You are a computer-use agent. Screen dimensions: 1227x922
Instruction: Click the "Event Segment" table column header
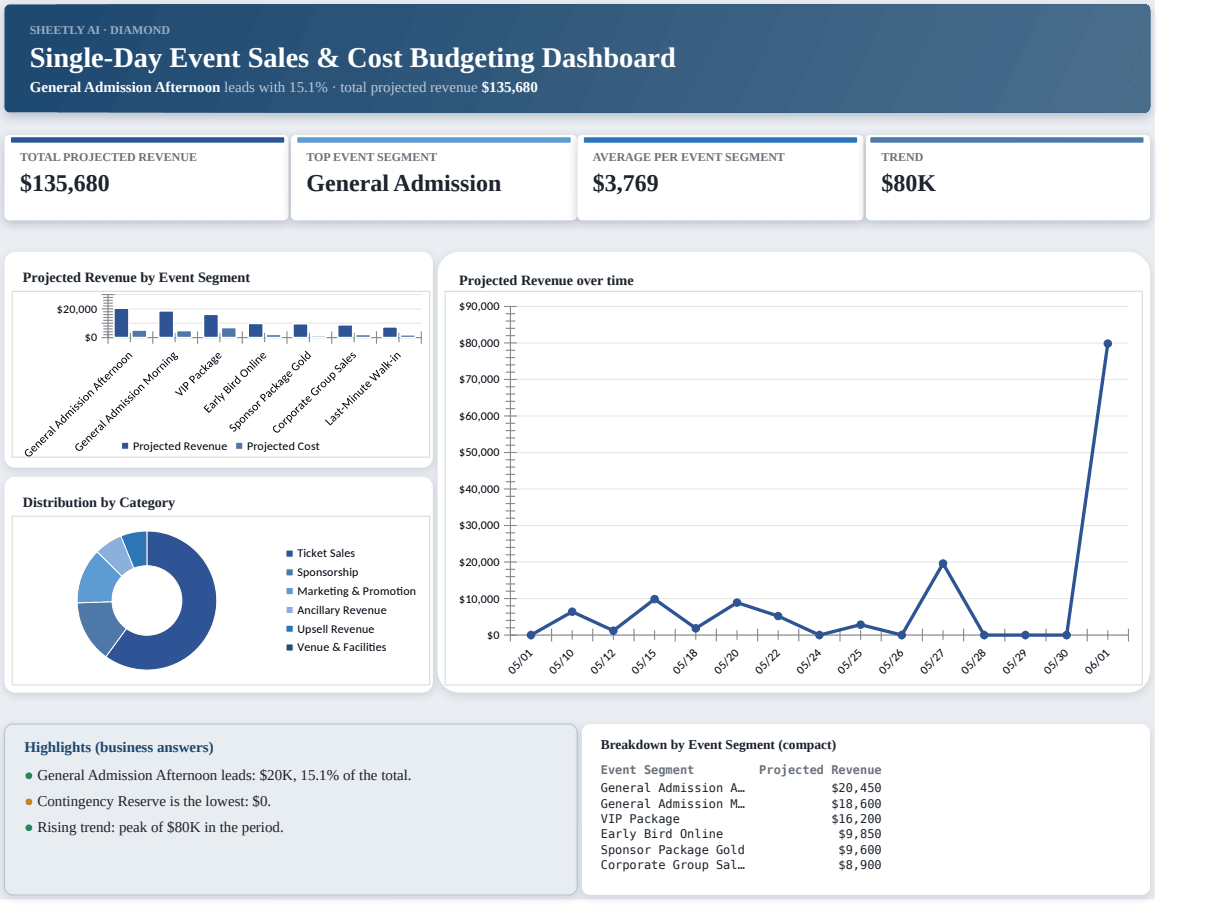647,770
